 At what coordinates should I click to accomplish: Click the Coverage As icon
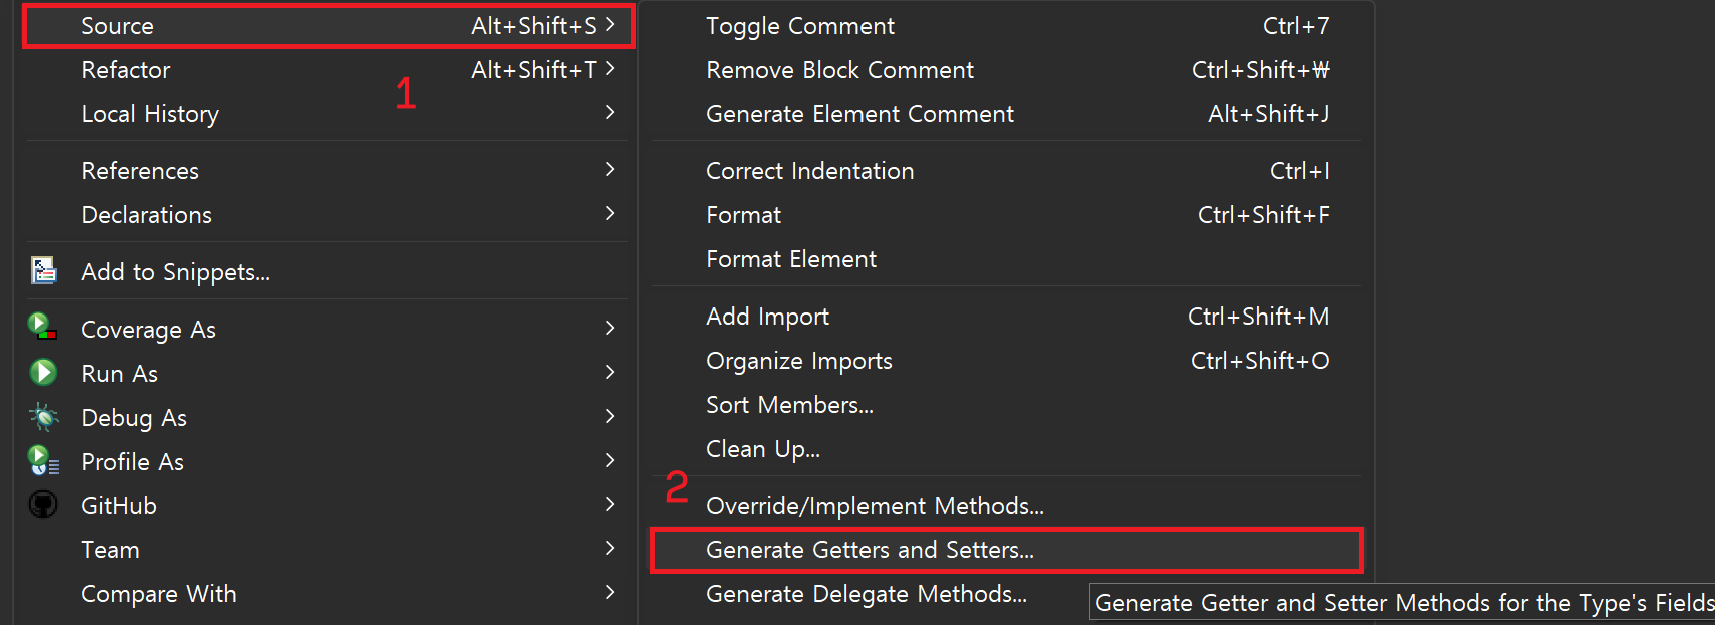[42, 327]
